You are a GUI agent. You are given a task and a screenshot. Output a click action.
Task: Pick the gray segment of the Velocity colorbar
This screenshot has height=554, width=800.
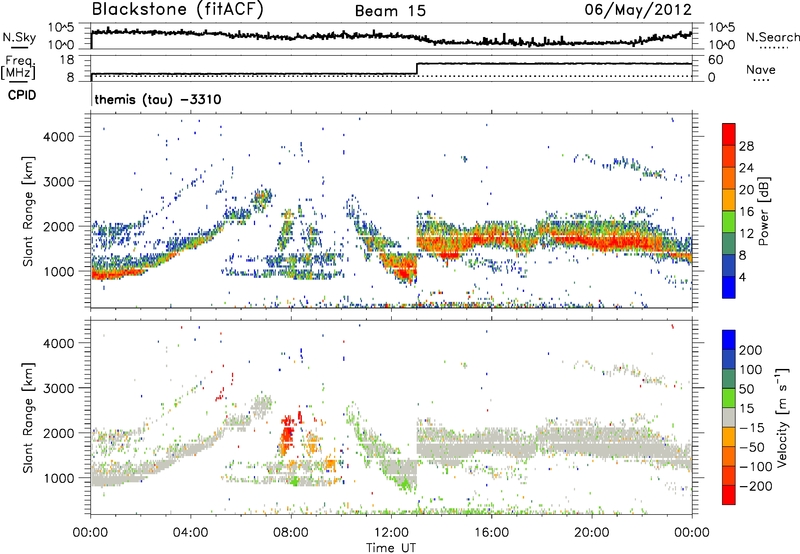pos(729,417)
